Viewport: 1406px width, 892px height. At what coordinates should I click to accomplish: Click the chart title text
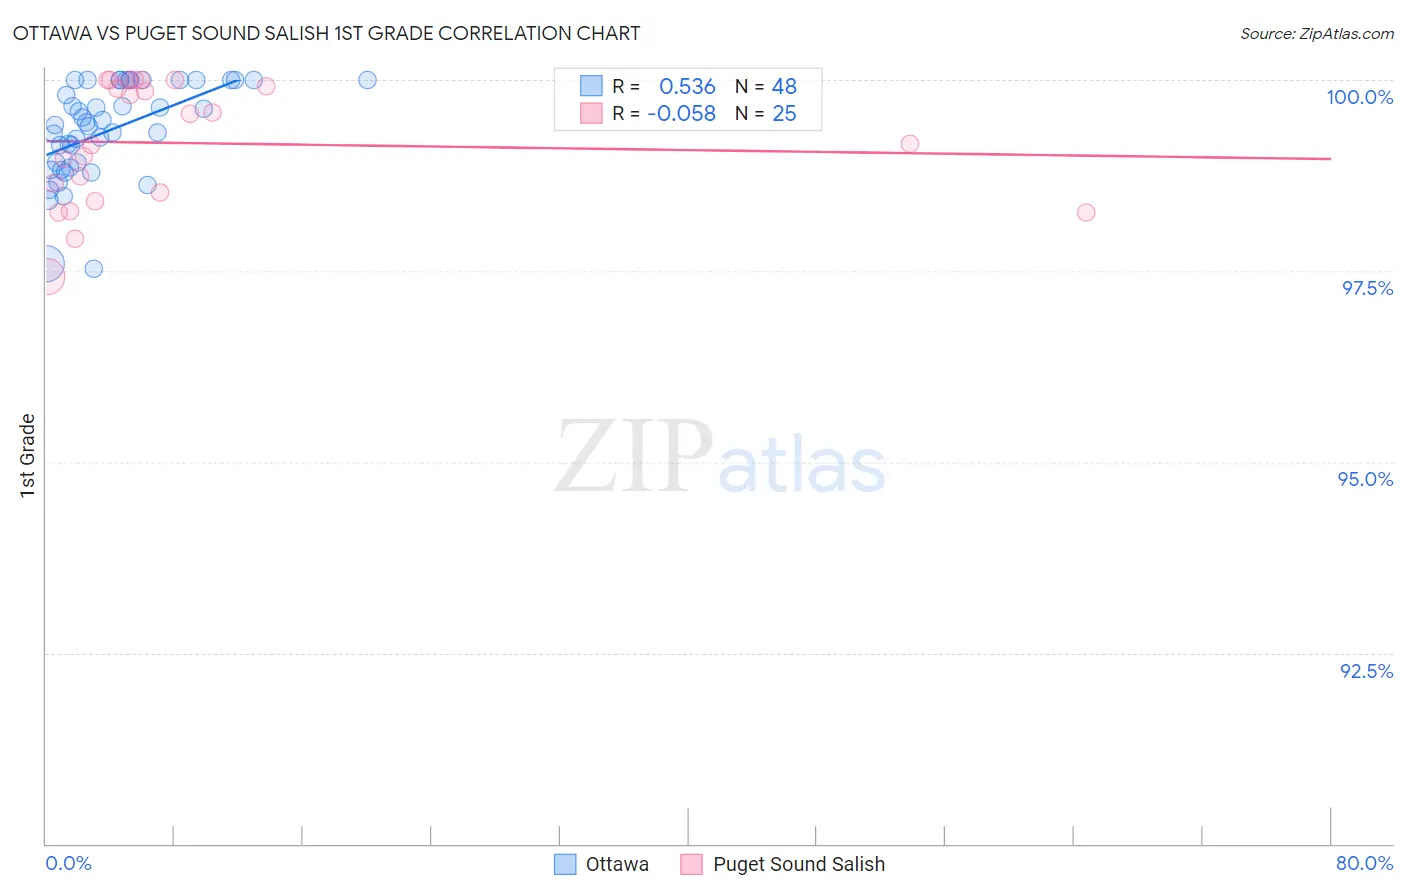326,33
